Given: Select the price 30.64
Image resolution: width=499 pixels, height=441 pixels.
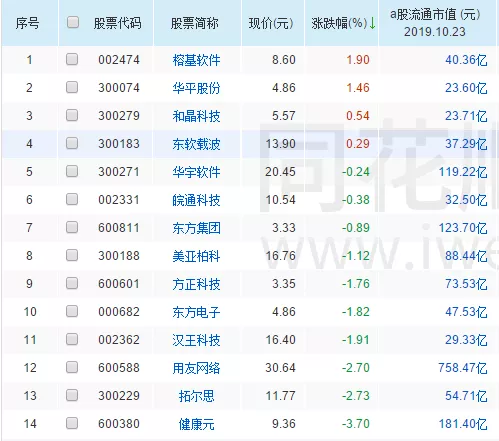Looking at the screenshot, I should pyautogui.click(x=280, y=368).
